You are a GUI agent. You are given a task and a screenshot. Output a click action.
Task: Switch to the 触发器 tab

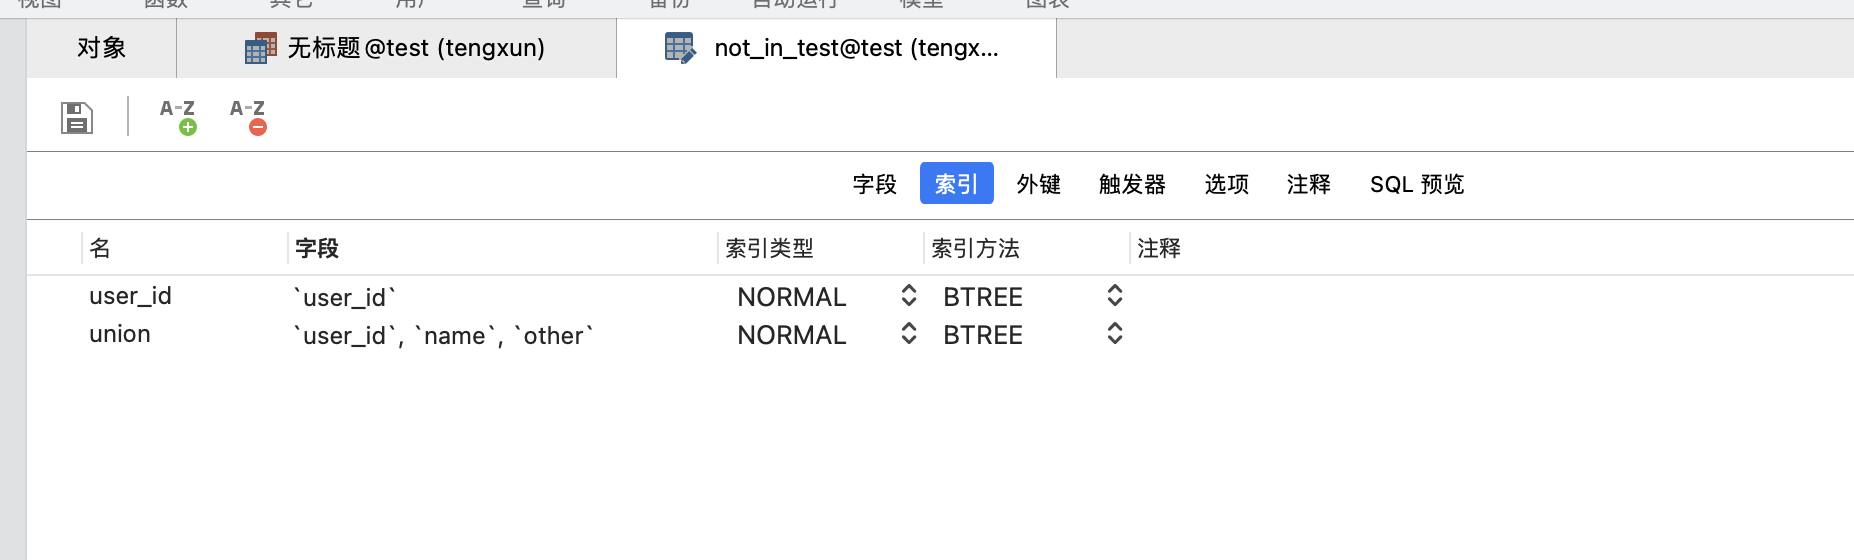pyautogui.click(x=1132, y=184)
